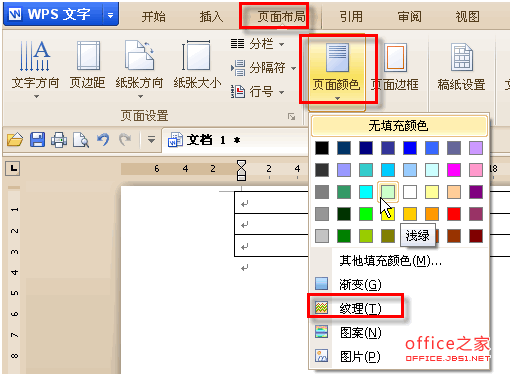Pick the red color swatch
Image resolution: width=513 pixels, height=377 pixels.
[x=454, y=214]
